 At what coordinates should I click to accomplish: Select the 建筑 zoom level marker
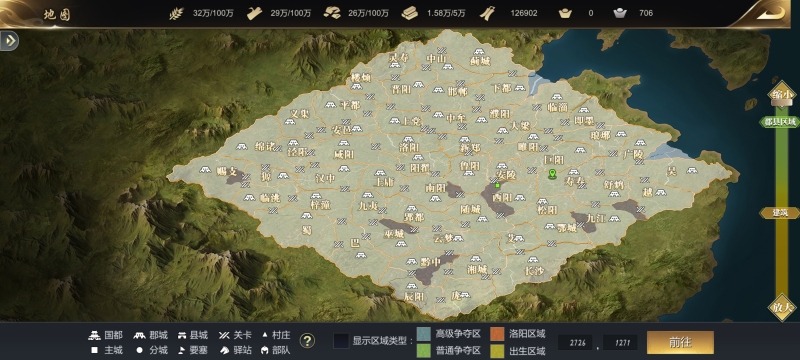(780, 213)
